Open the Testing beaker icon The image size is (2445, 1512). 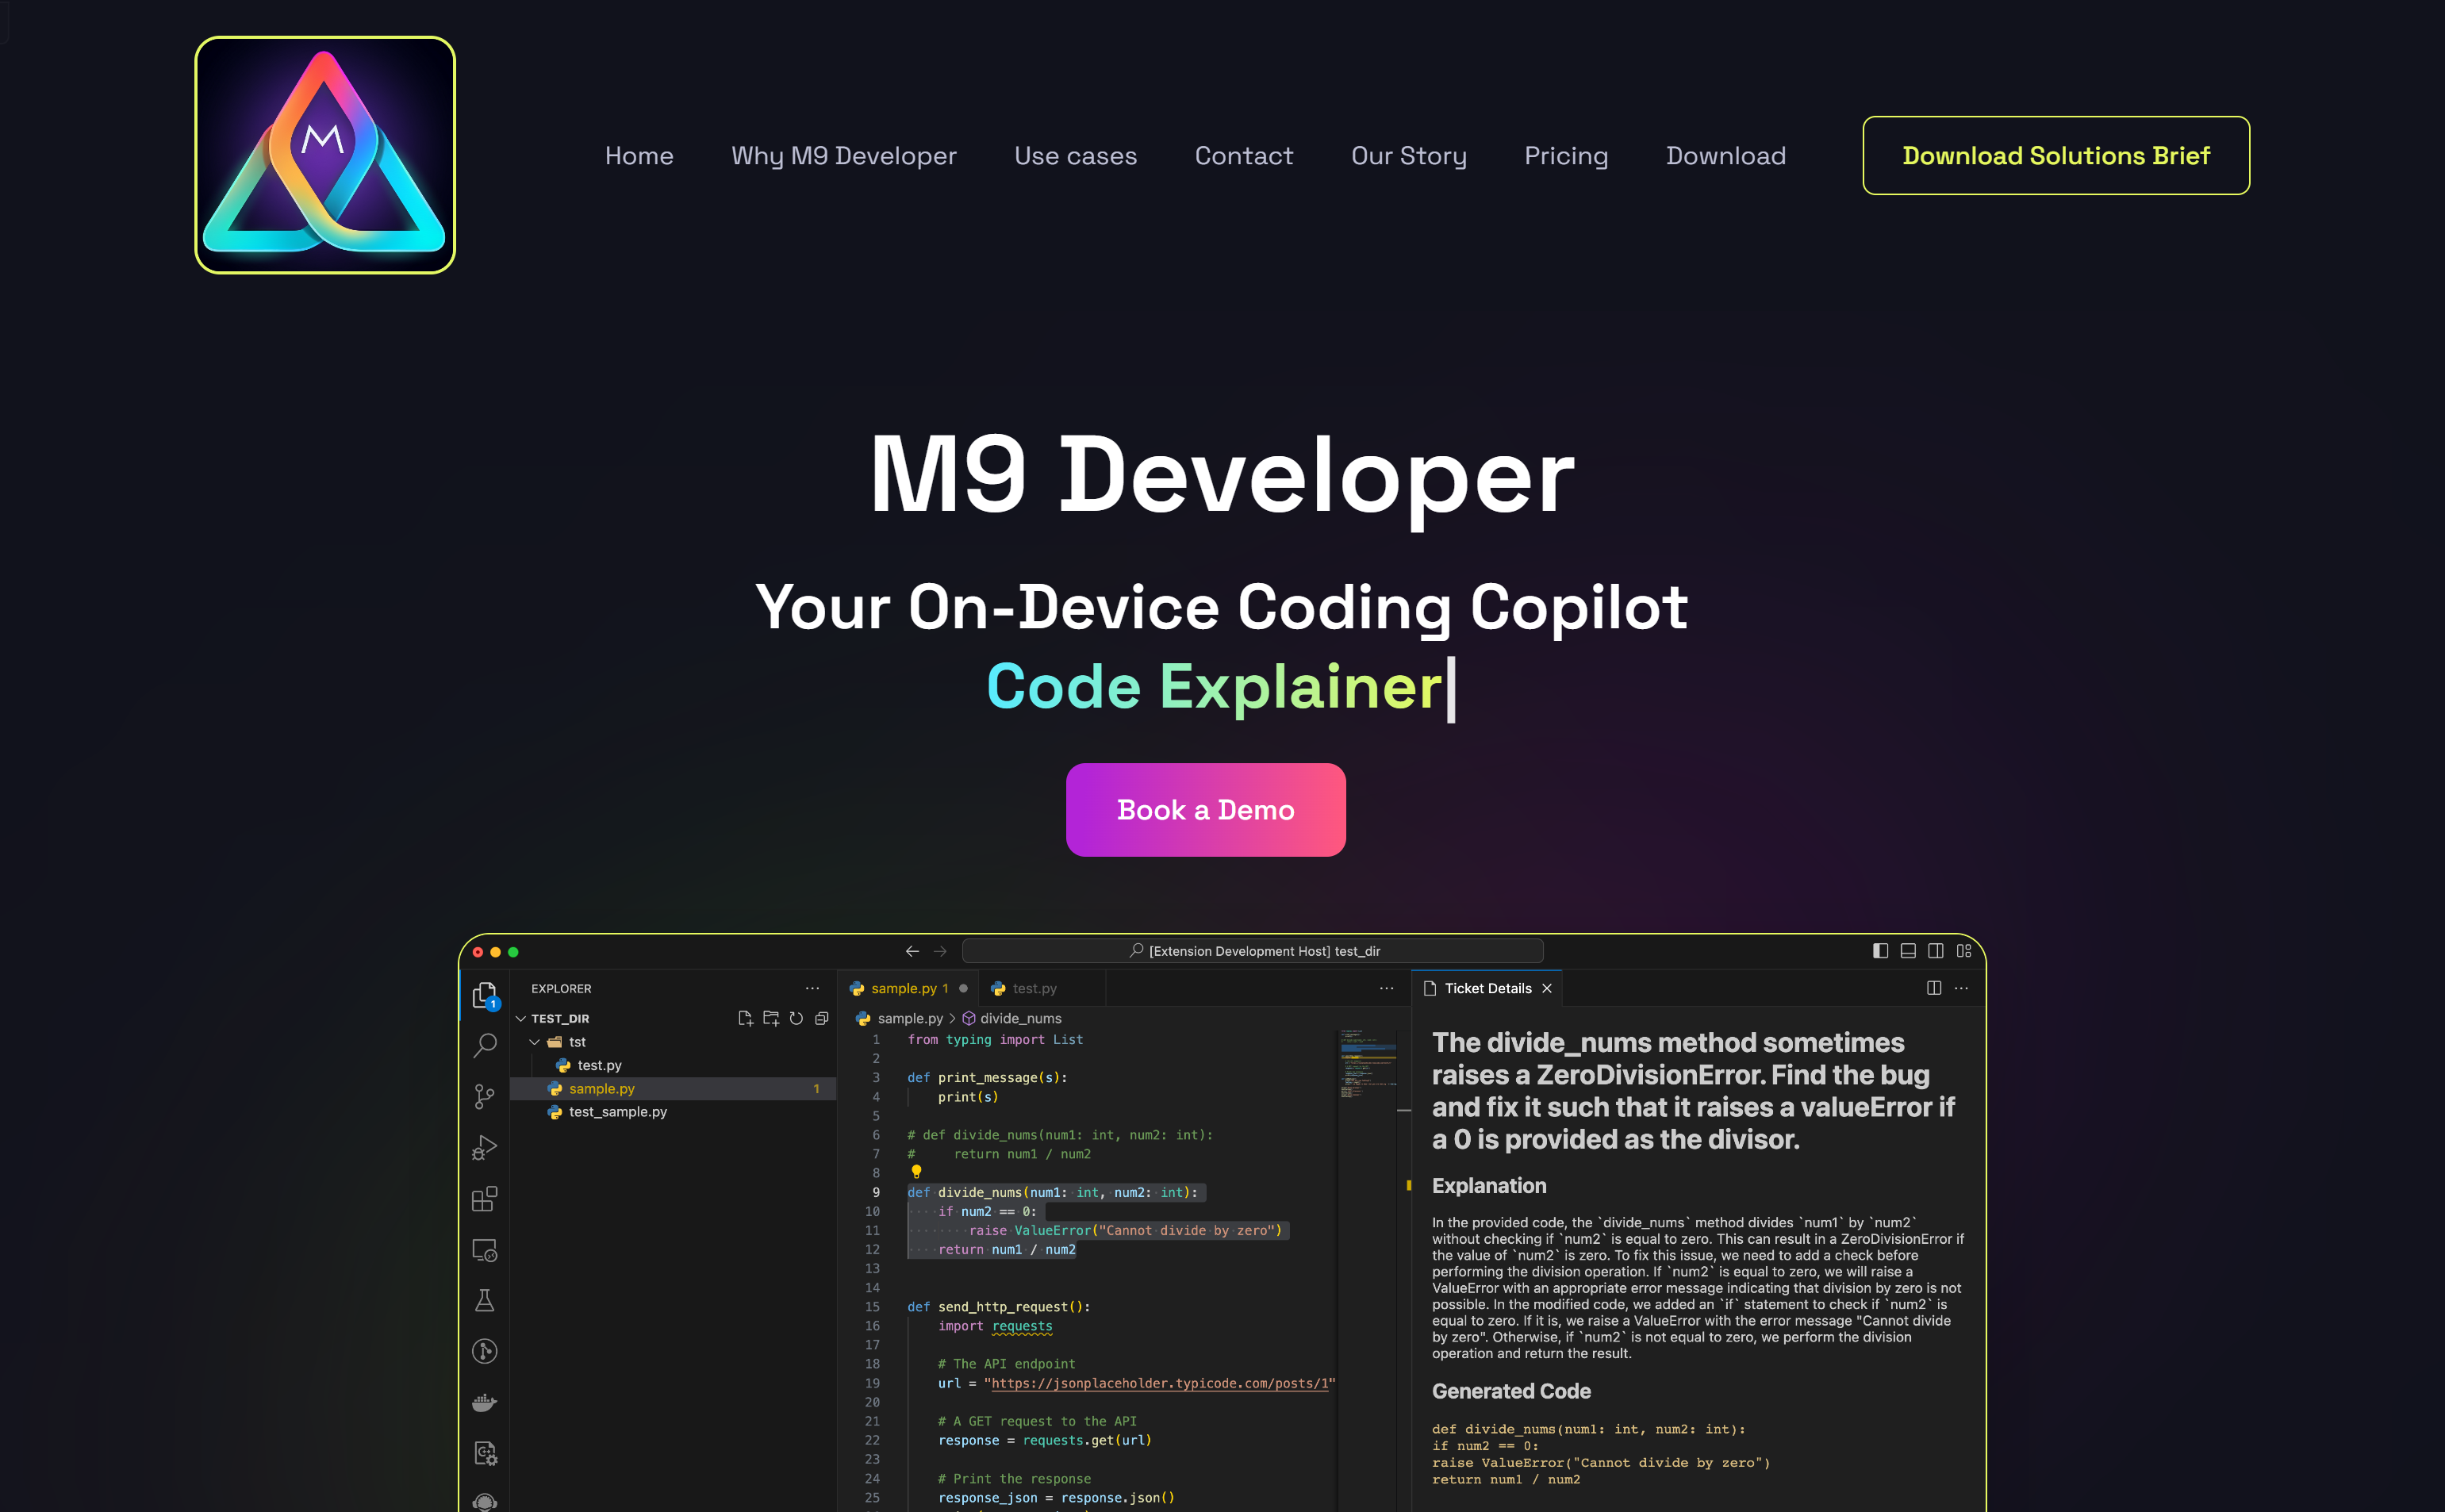[x=484, y=1300]
